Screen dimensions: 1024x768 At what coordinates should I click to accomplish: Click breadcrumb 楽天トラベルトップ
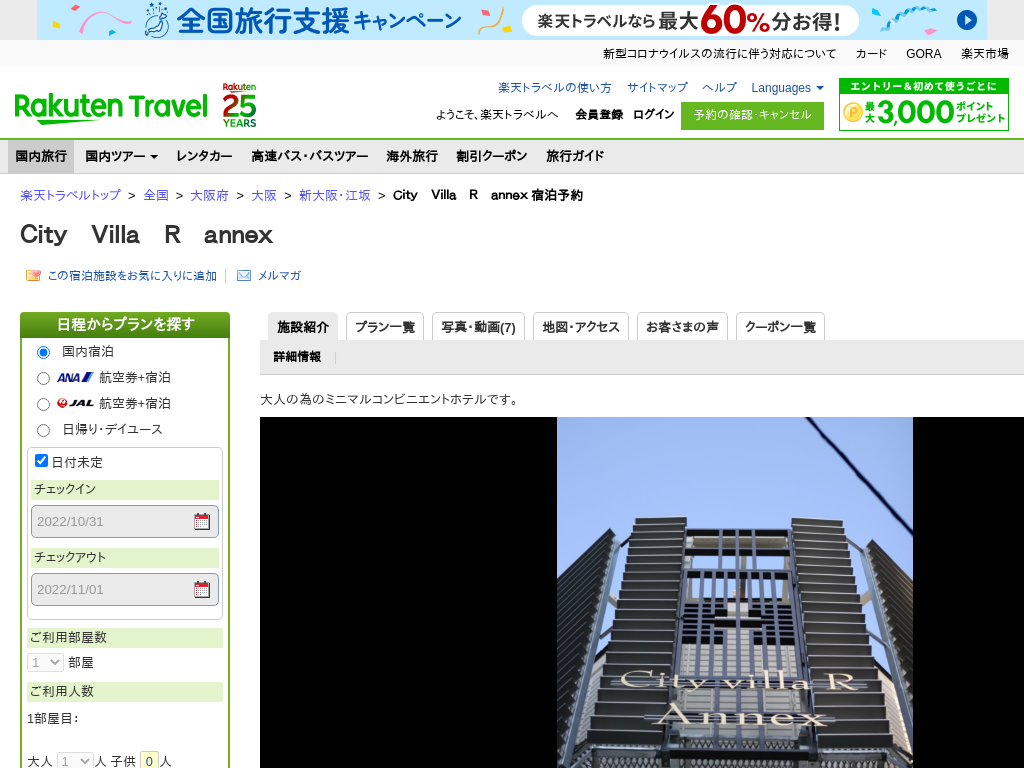click(x=71, y=195)
